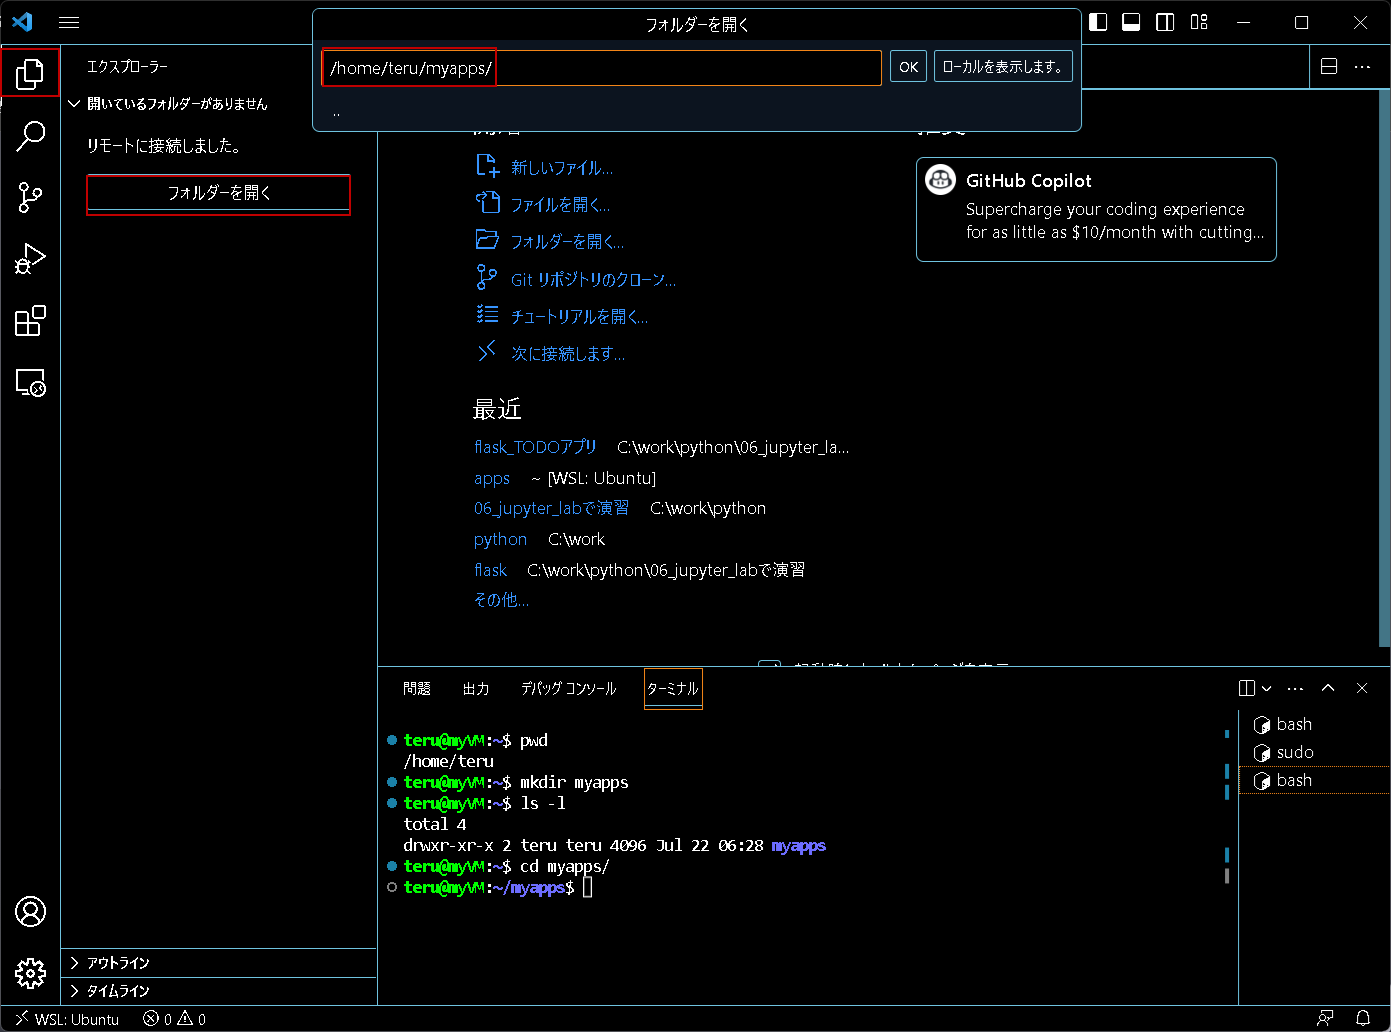Expand the アウトライン section

pos(218,963)
